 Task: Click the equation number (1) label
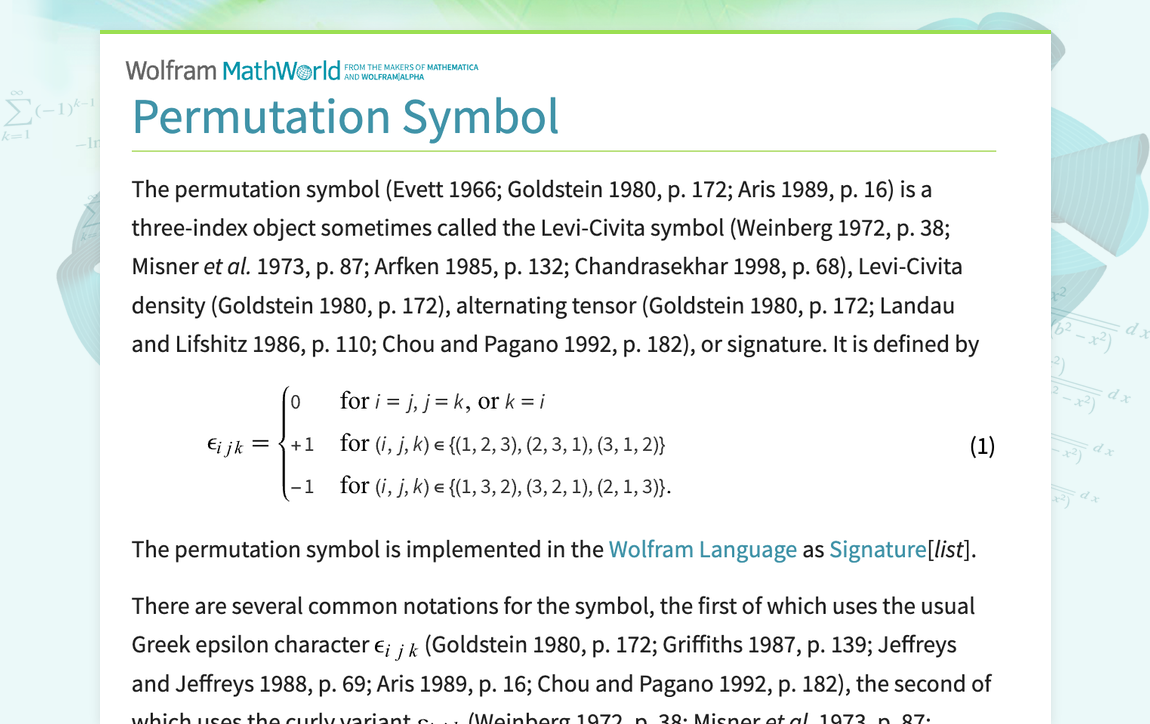point(981,445)
